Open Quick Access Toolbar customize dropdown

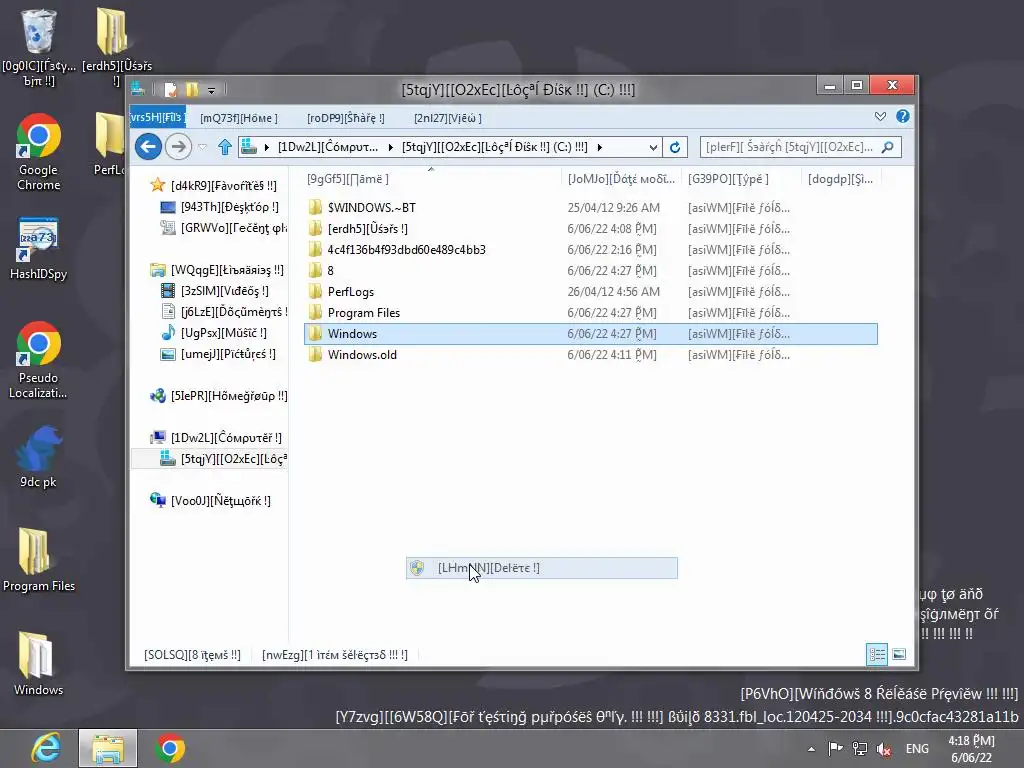(x=211, y=89)
